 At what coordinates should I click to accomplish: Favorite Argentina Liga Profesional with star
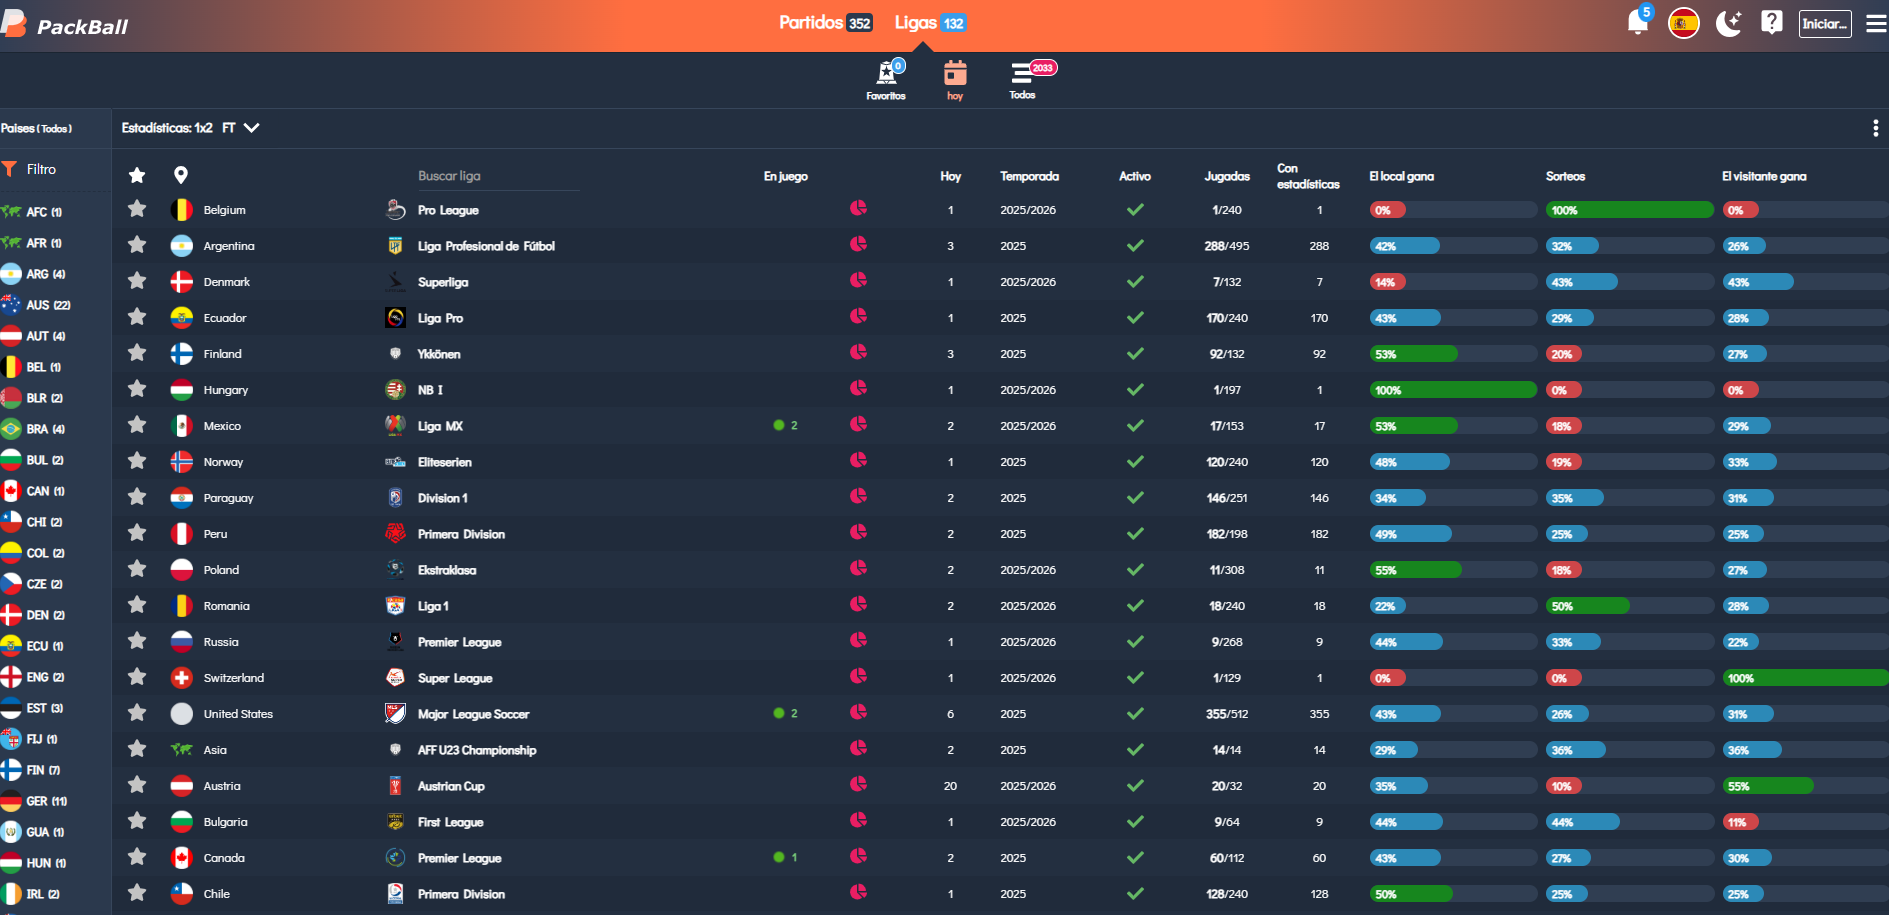(137, 245)
